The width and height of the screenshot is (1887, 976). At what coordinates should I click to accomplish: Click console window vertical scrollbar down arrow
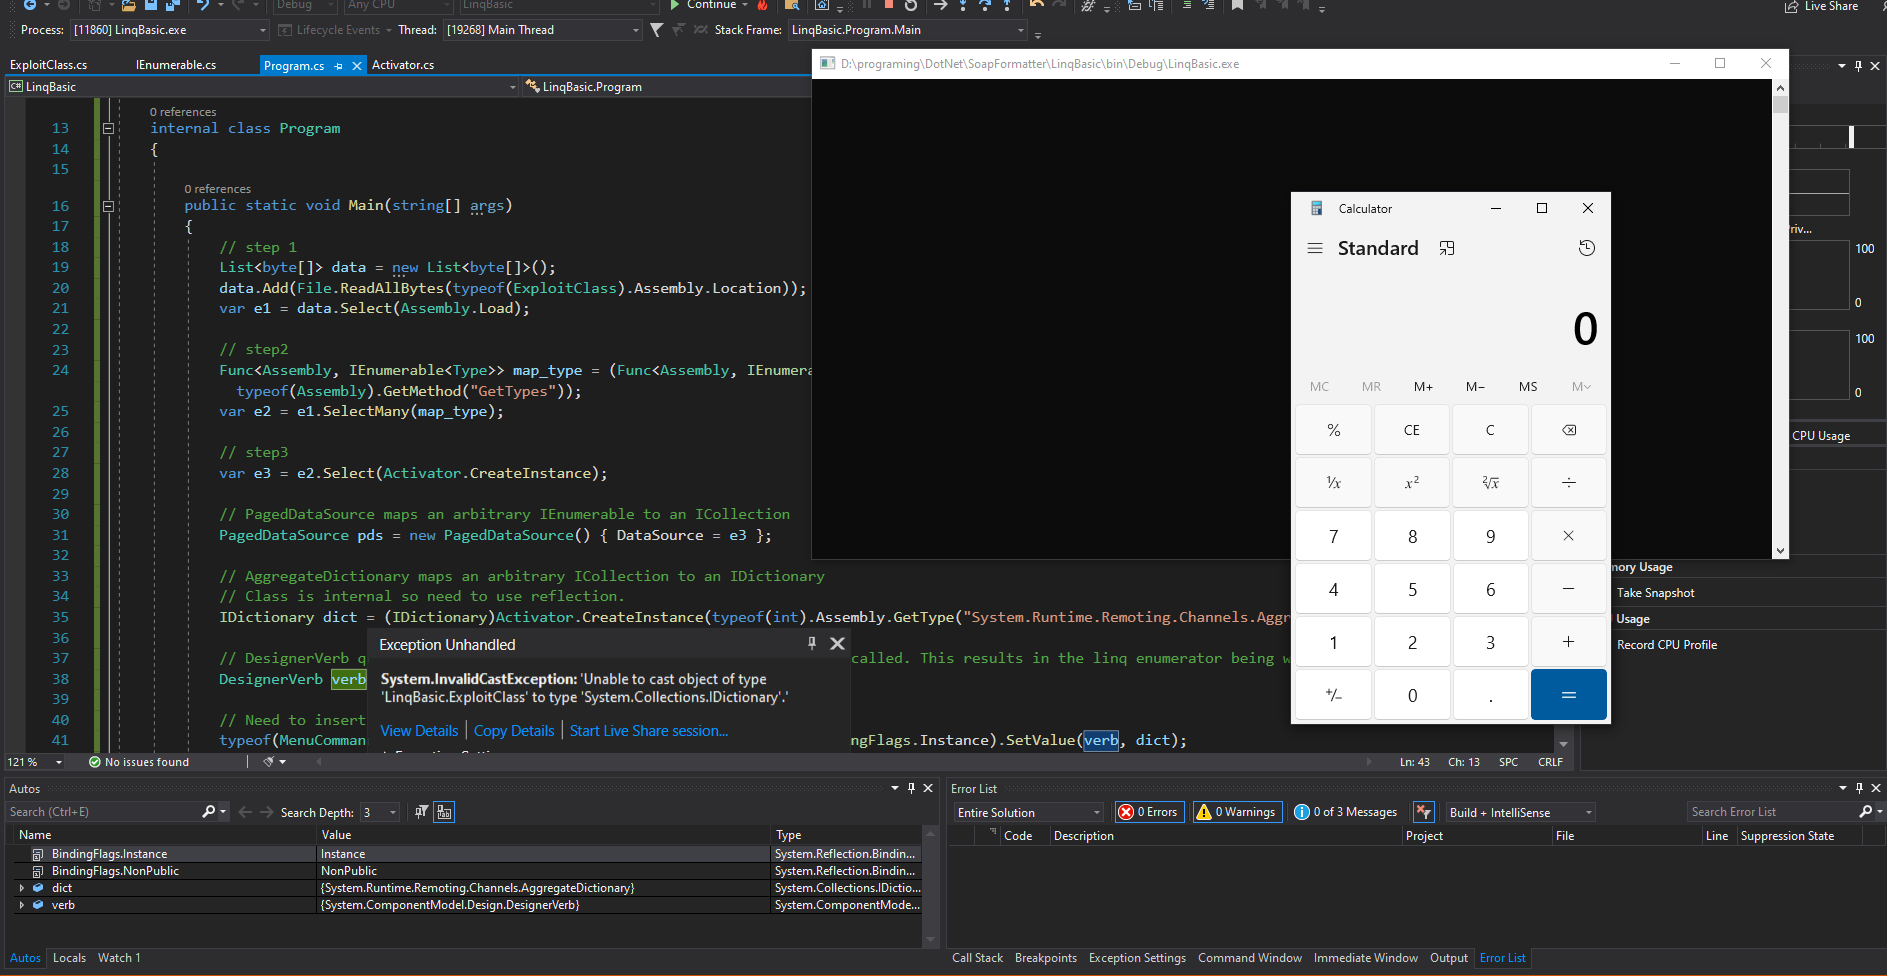pyautogui.click(x=1780, y=551)
